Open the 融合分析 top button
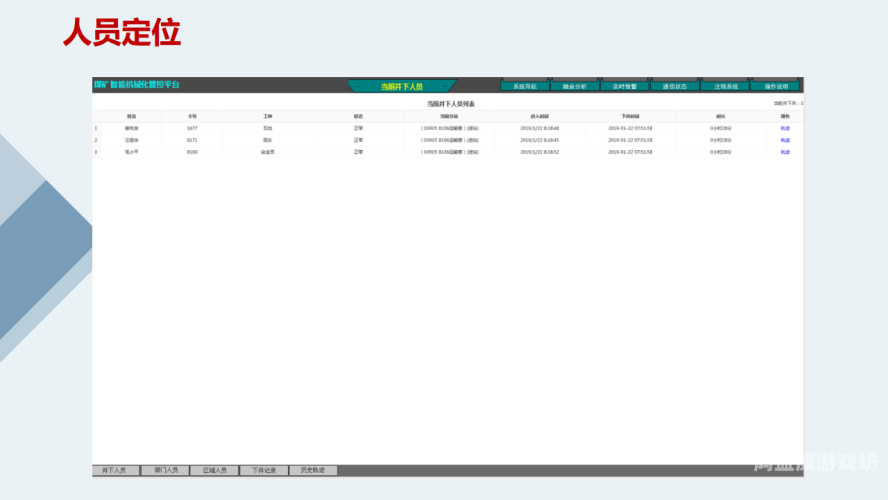The image size is (888, 500). click(x=575, y=86)
